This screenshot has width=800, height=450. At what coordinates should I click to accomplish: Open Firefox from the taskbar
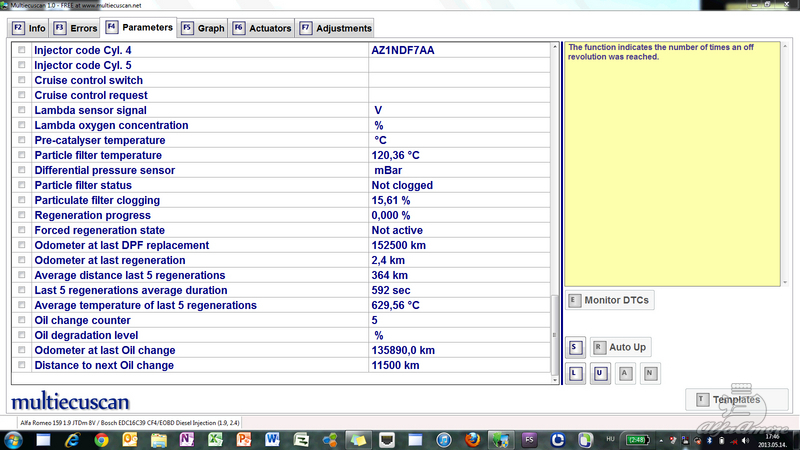(472, 440)
